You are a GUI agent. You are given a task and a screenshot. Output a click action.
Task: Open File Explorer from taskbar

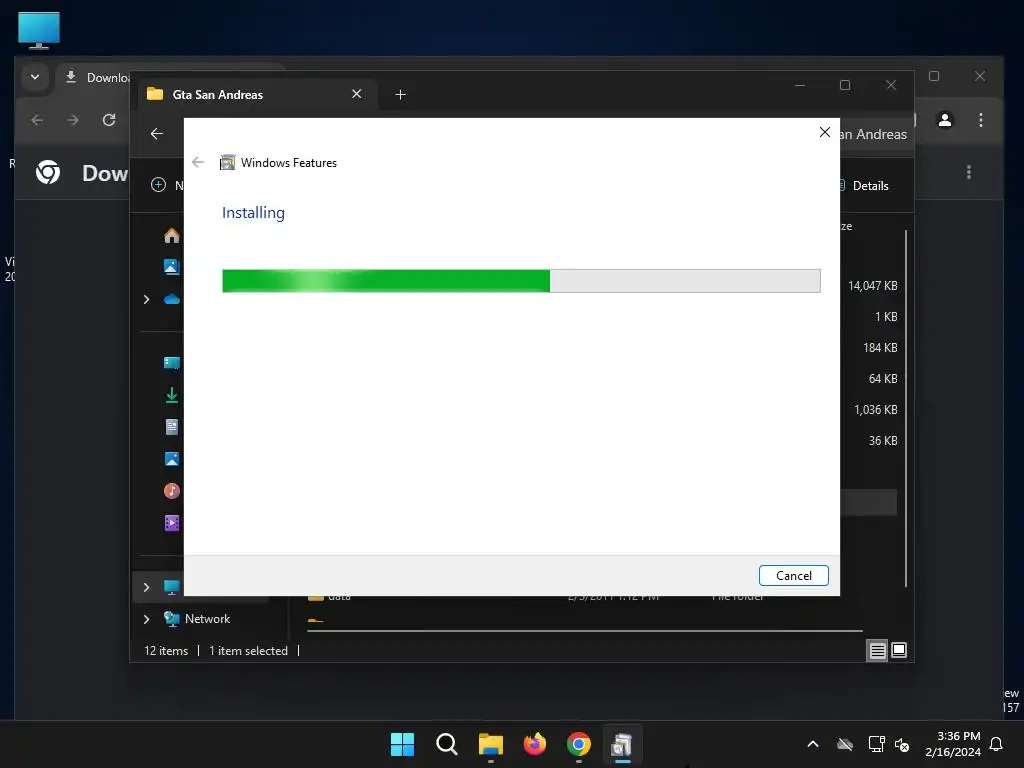490,744
